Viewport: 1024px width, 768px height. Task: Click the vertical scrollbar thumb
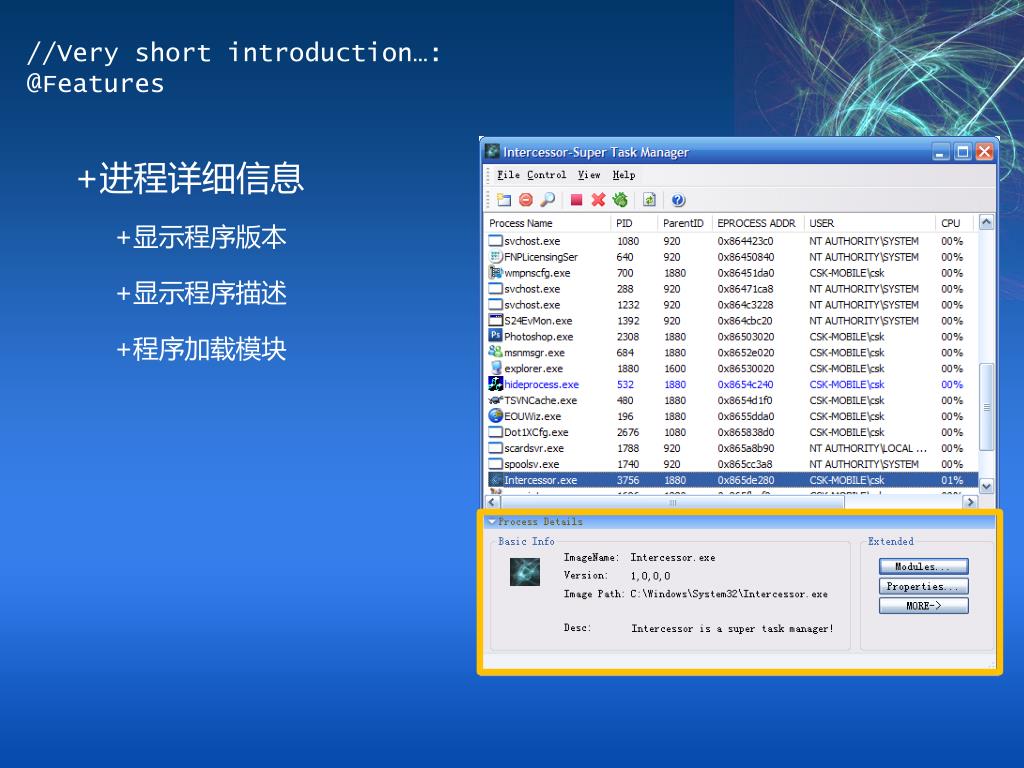(986, 407)
